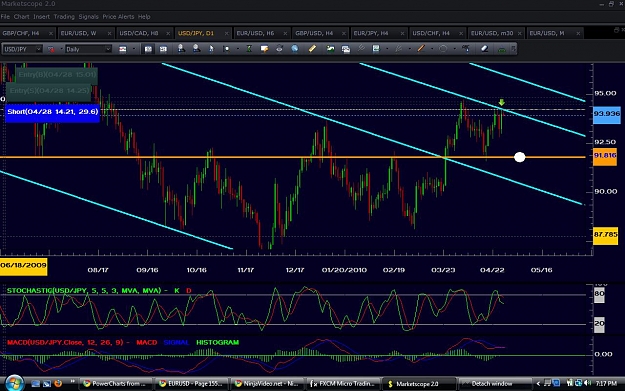Open FXCM Micro Trading from taskbar
This screenshot has height=391, width=625.
click(x=344, y=383)
